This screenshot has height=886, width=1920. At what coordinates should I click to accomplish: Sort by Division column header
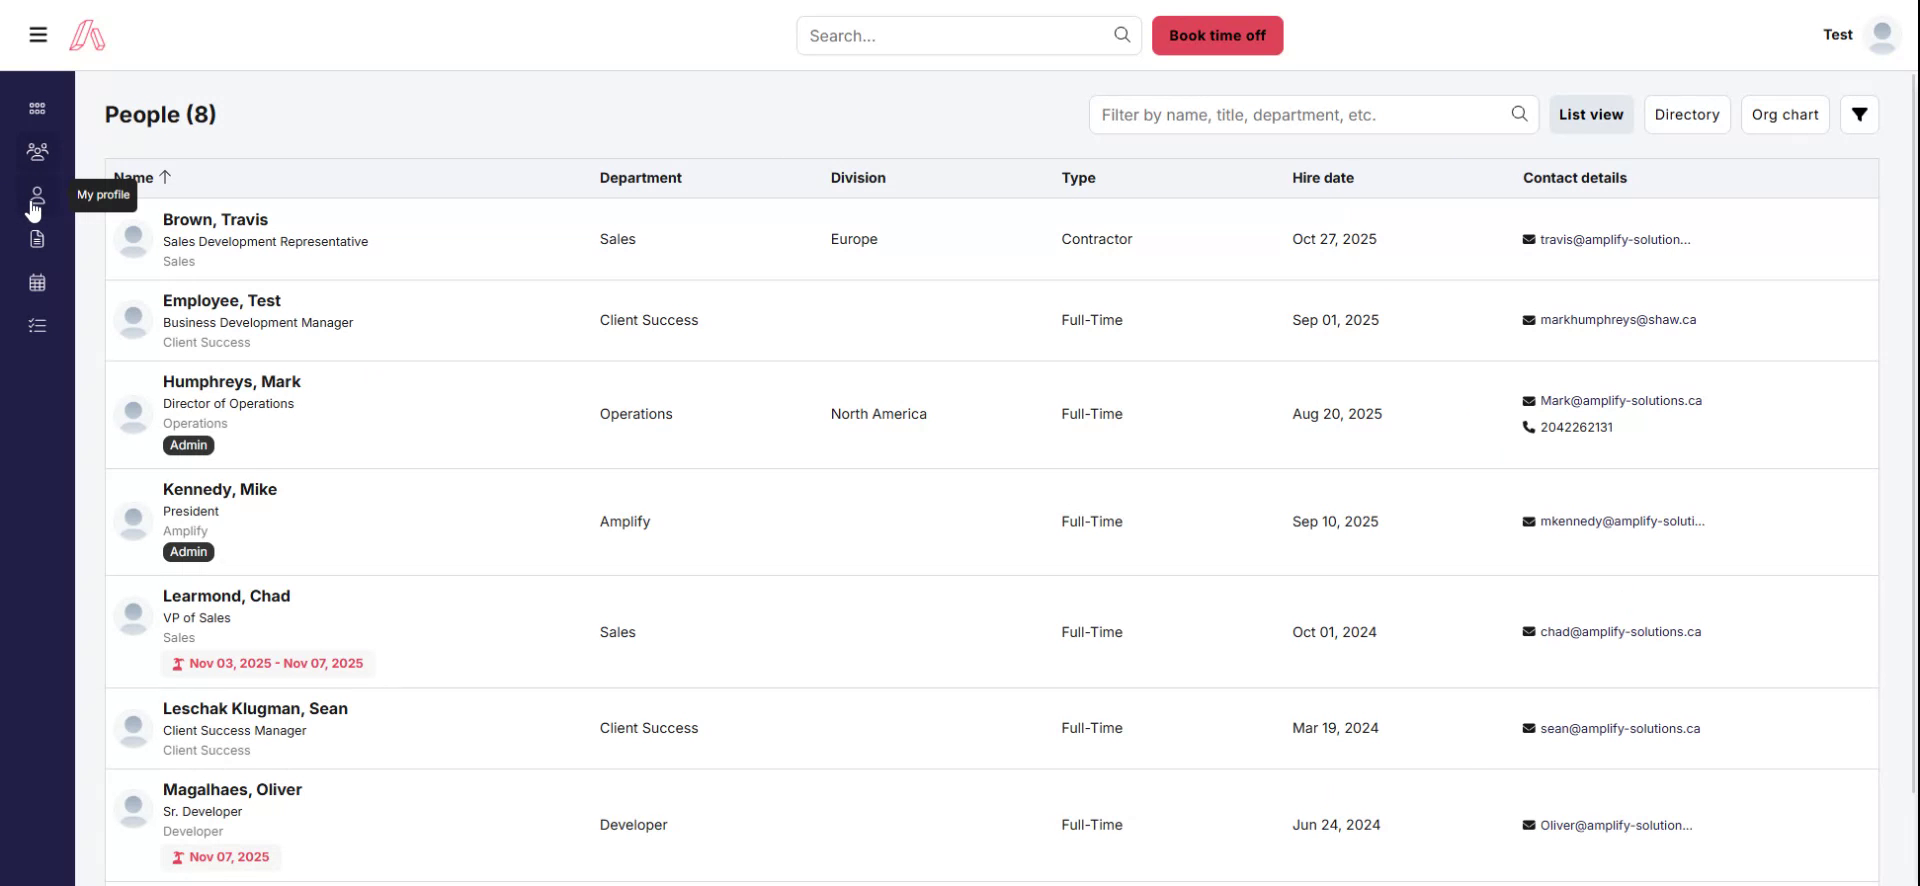click(858, 178)
